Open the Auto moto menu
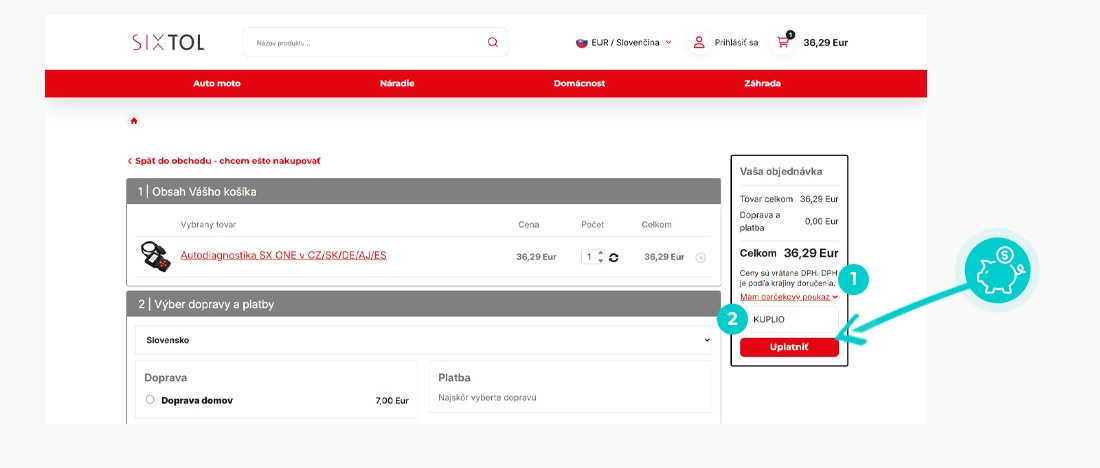The image size is (1100, 468). click(217, 83)
